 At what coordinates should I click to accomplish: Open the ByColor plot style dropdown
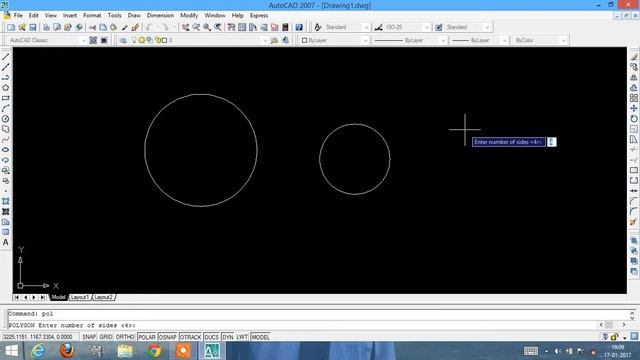pyautogui.click(x=563, y=40)
